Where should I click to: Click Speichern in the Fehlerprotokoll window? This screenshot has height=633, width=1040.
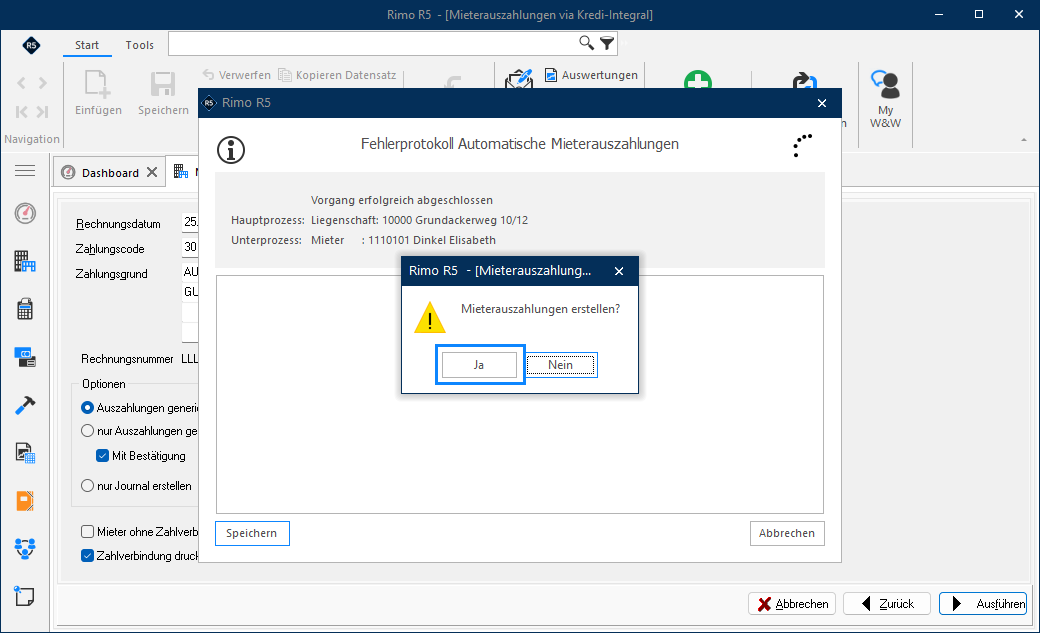252,533
